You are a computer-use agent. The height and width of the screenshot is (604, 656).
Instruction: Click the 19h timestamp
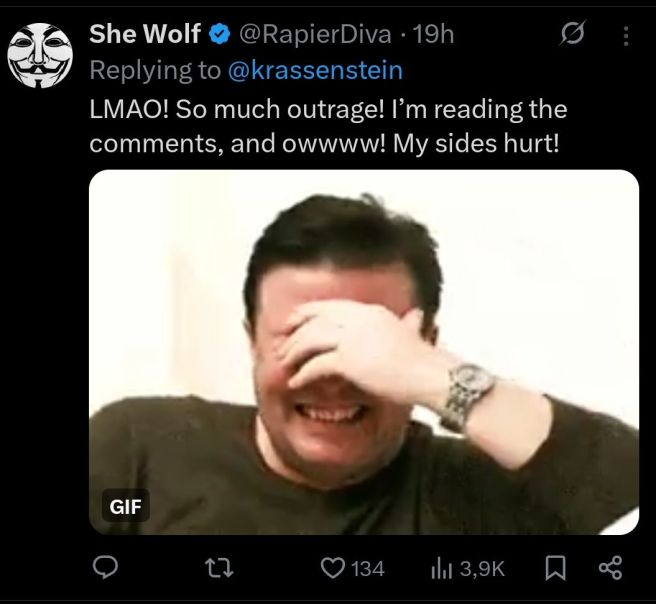pos(433,35)
